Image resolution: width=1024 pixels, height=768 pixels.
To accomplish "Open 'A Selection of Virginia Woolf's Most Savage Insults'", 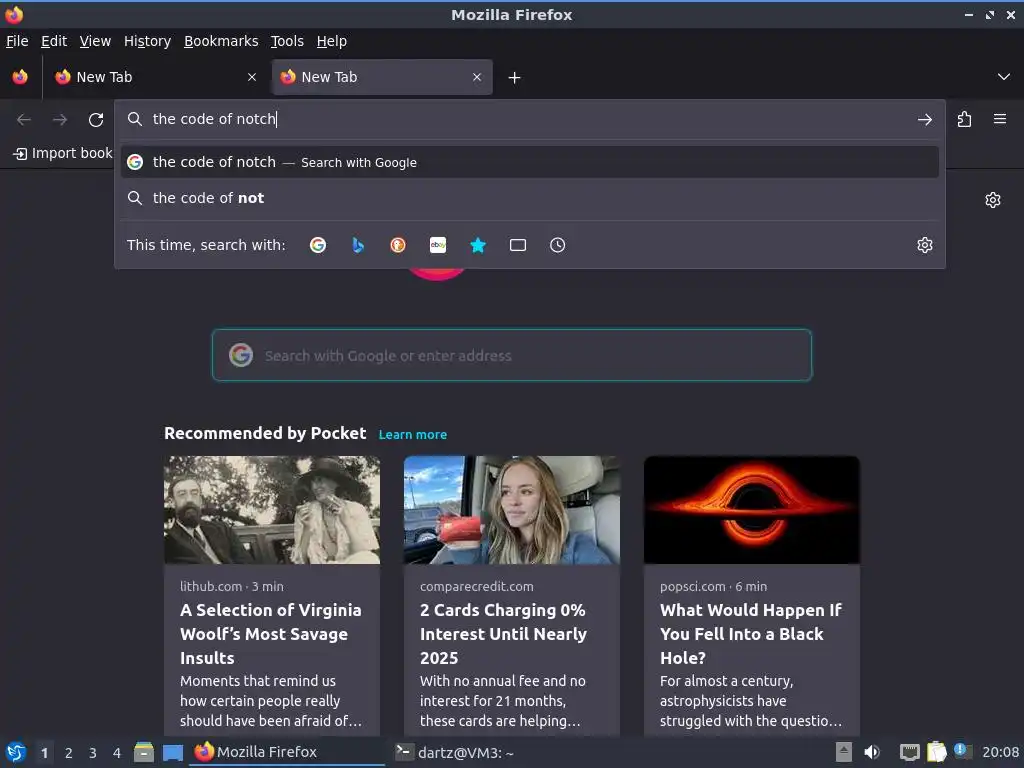I will (270, 633).
